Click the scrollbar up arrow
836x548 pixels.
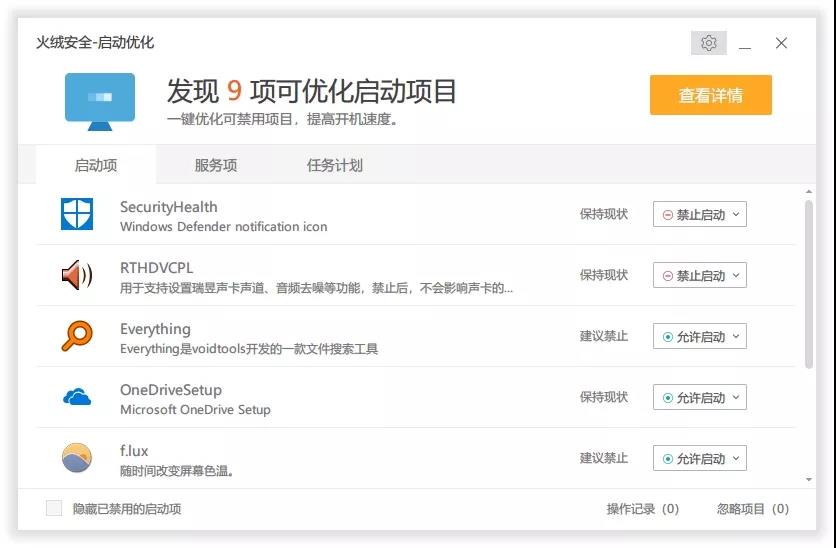[x=809, y=191]
